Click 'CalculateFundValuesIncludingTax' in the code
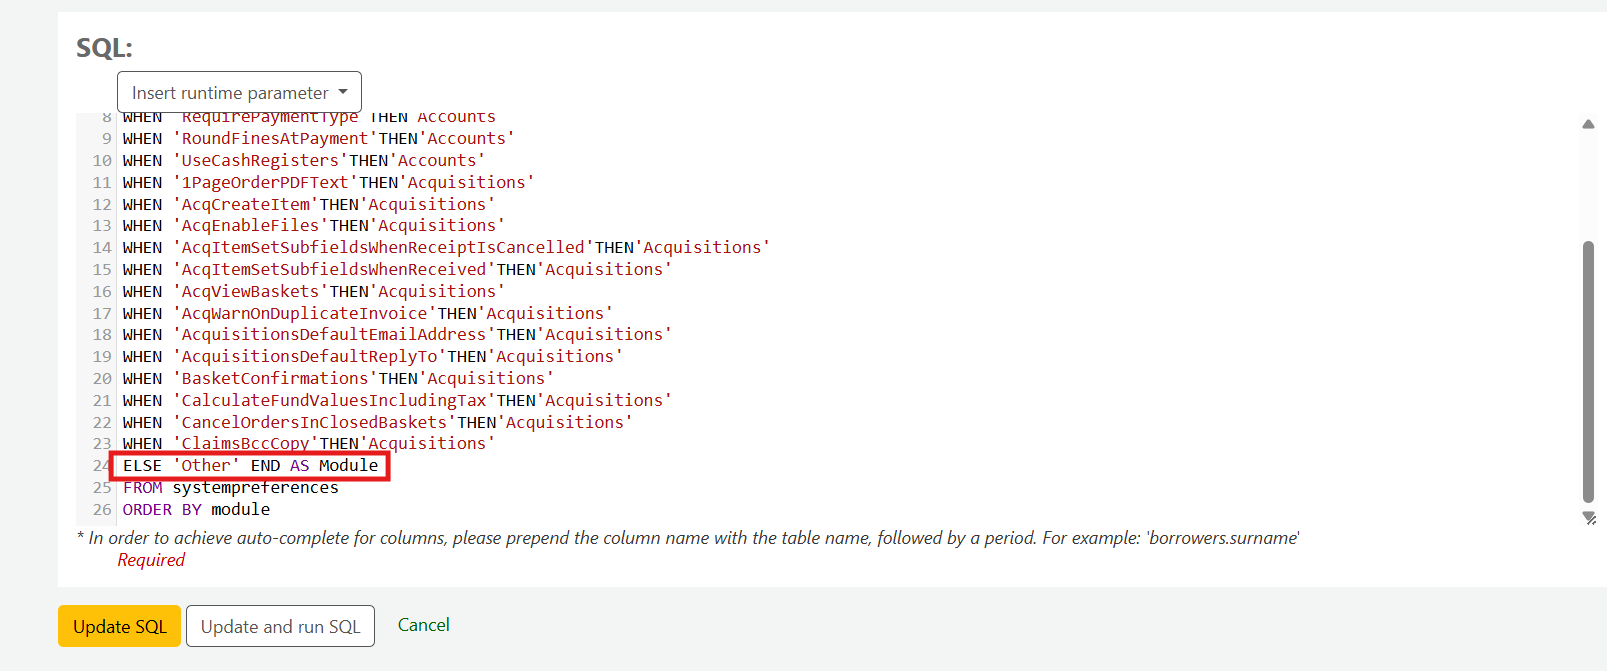The width and height of the screenshot is (1607, 671). 333,401
